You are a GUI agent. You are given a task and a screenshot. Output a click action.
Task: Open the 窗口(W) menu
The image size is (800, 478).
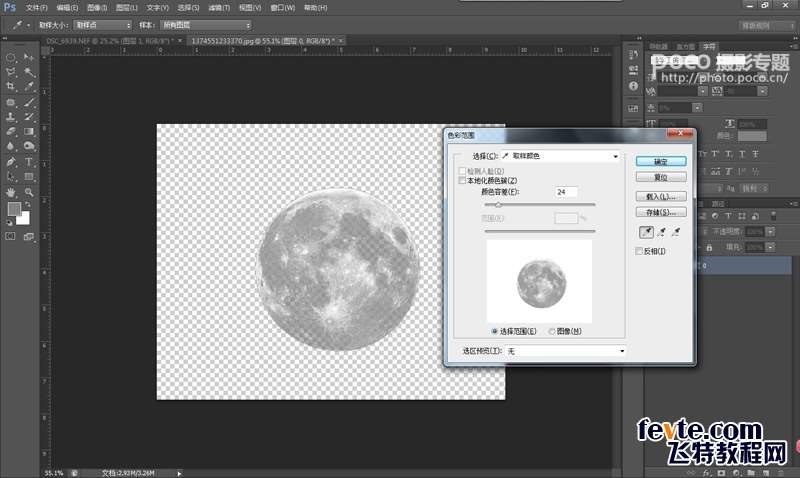[x=283, y=8]
